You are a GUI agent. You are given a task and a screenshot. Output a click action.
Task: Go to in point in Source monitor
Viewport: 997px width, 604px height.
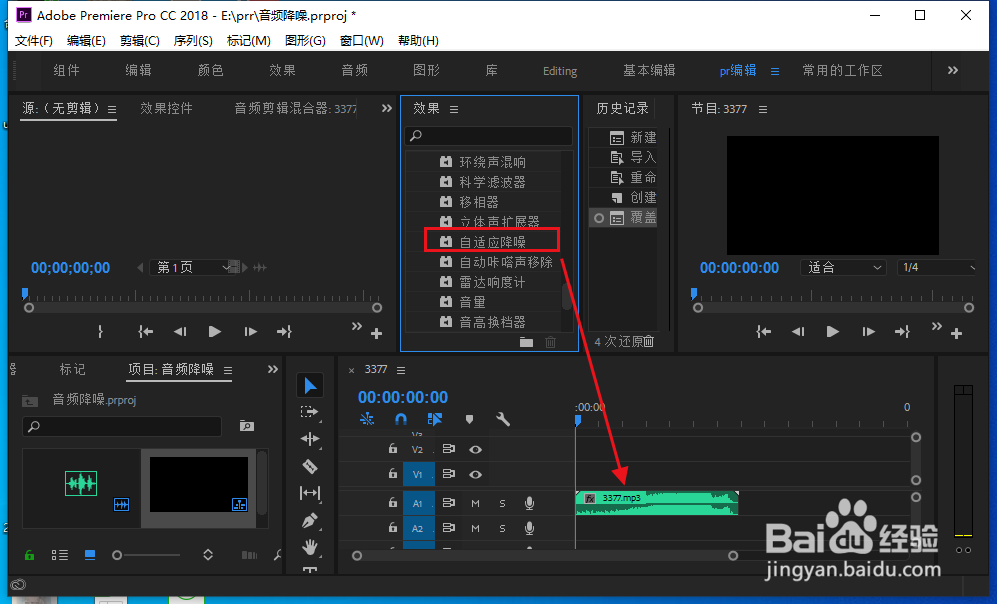click(146, 331)
